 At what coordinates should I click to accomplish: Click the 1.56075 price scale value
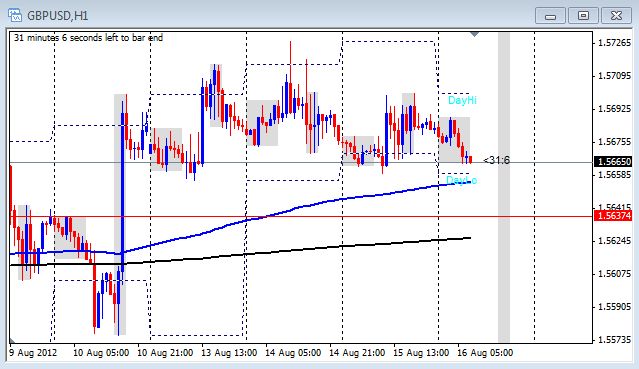(614, 274)
